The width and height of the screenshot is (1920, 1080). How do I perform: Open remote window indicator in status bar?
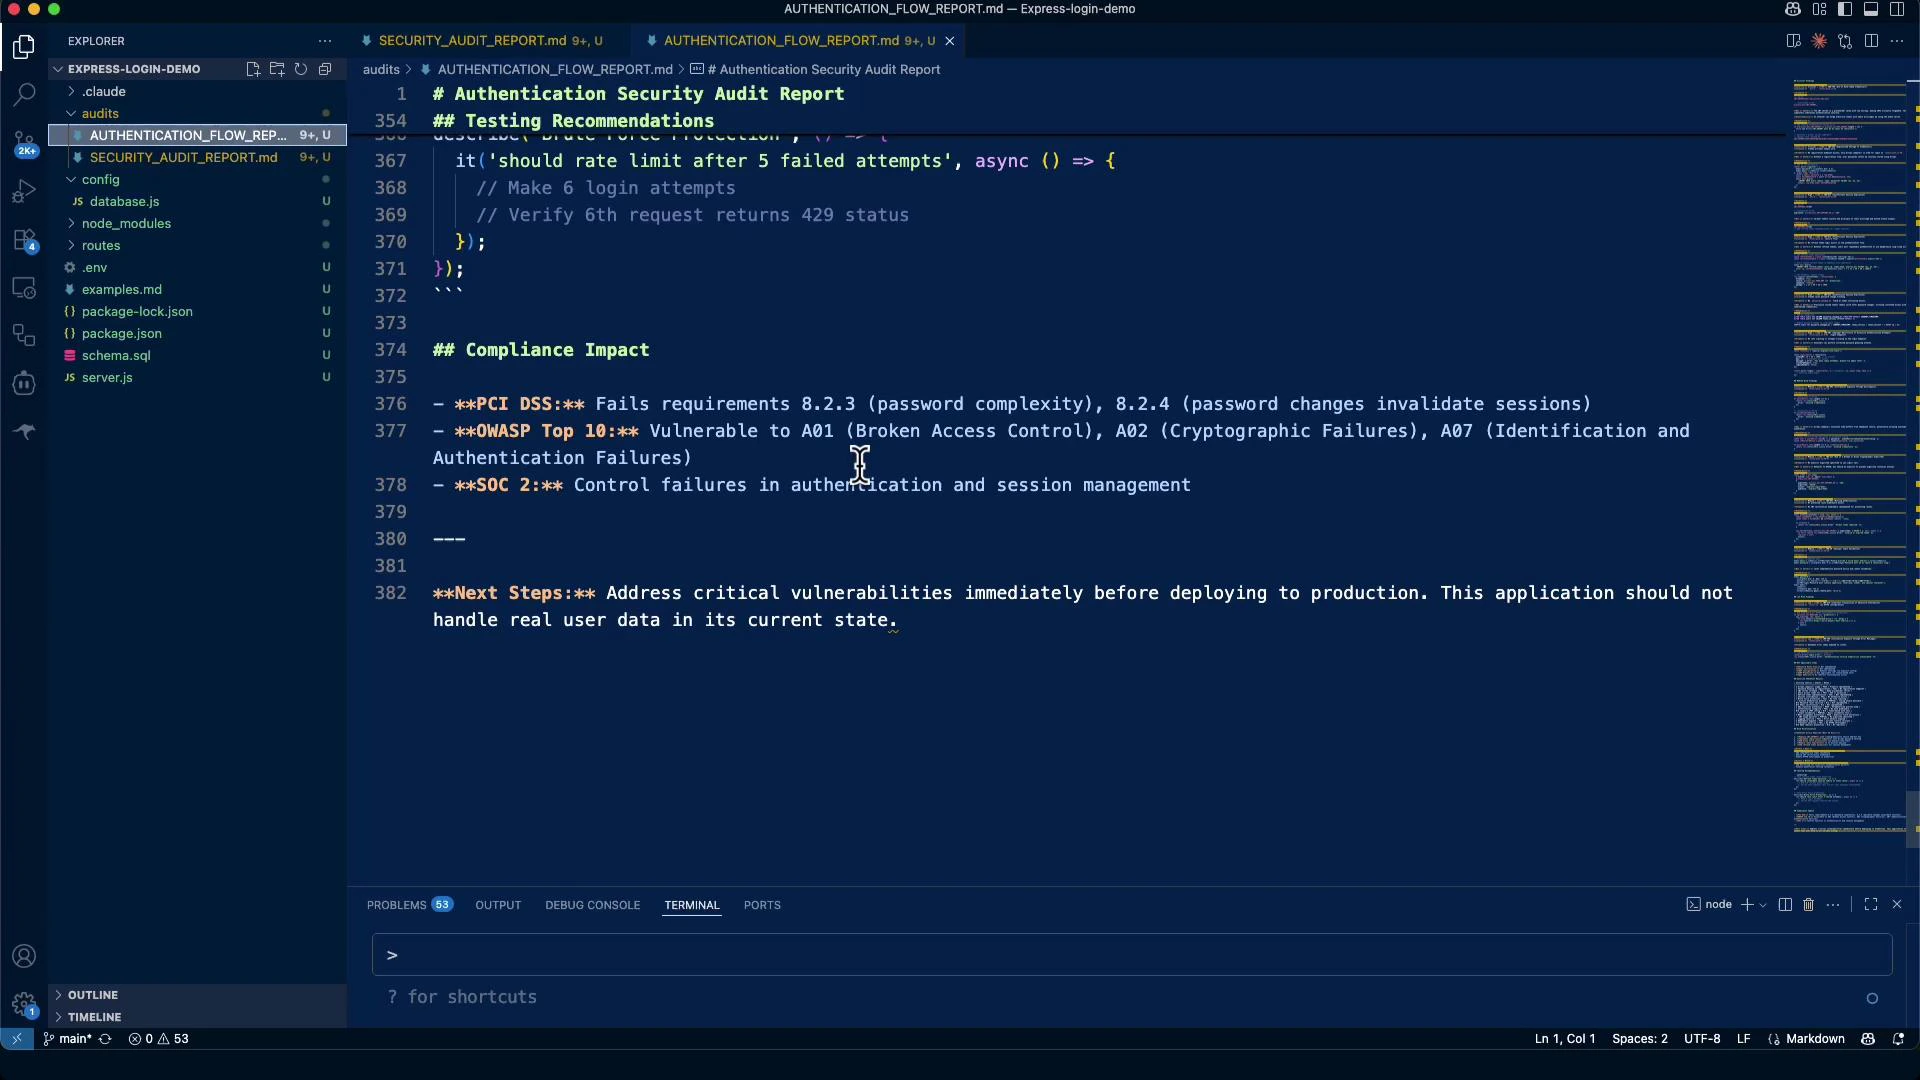(x=16, y=1039)
